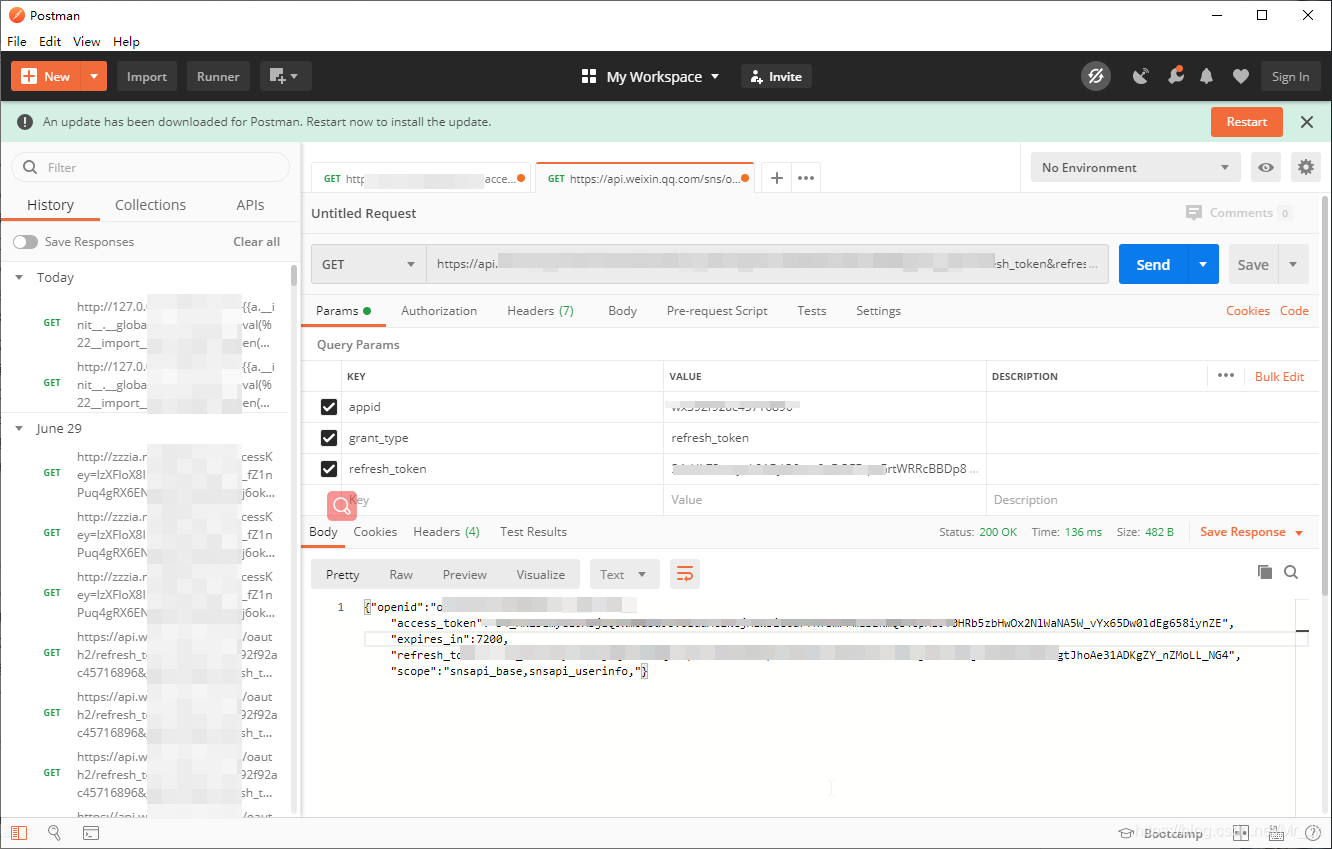The height and width of the screenshot is (849, 1332).
Task: Click the heart icon in header
Action: tap(1240, 77)
